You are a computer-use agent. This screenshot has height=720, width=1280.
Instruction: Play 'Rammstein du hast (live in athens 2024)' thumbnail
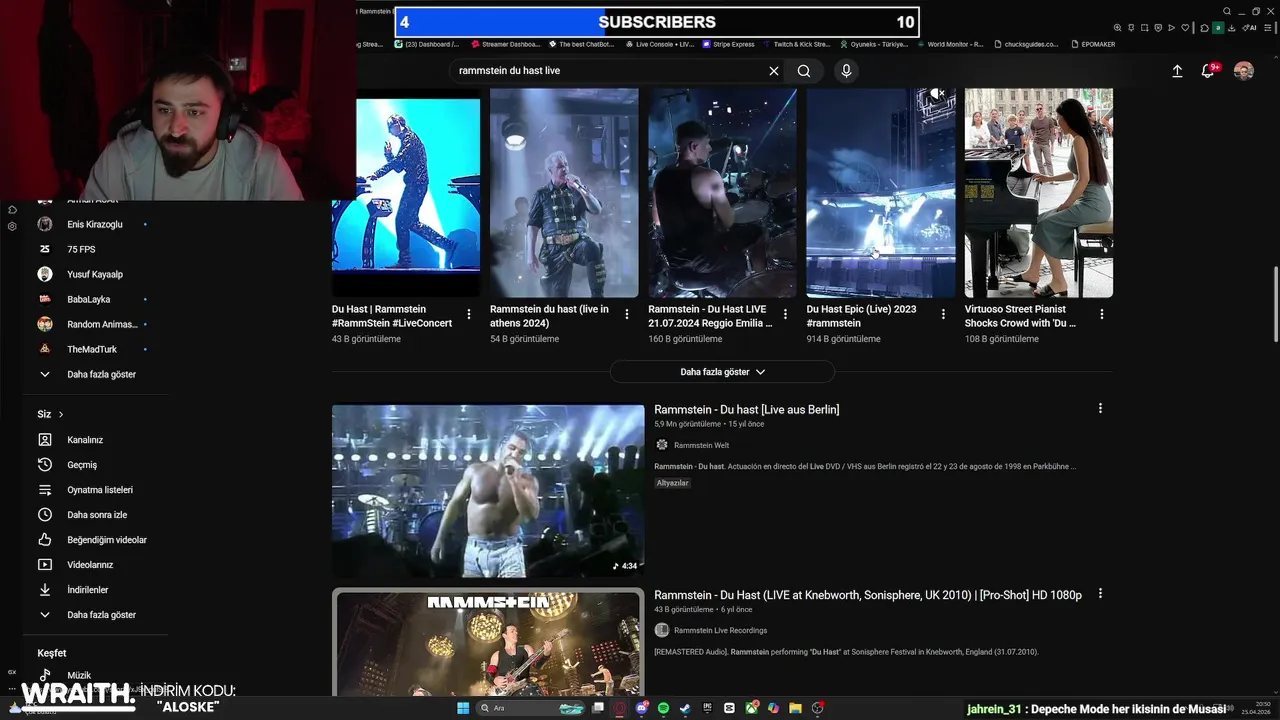coord(564,193)
